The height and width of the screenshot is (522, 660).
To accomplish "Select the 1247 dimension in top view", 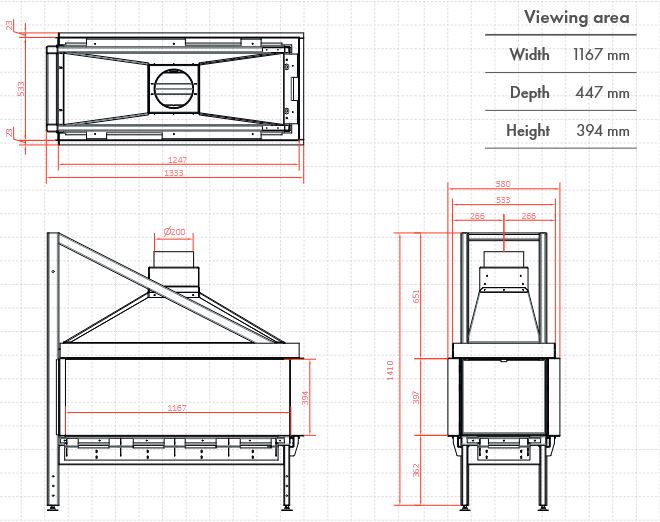I will click(178, 160).
